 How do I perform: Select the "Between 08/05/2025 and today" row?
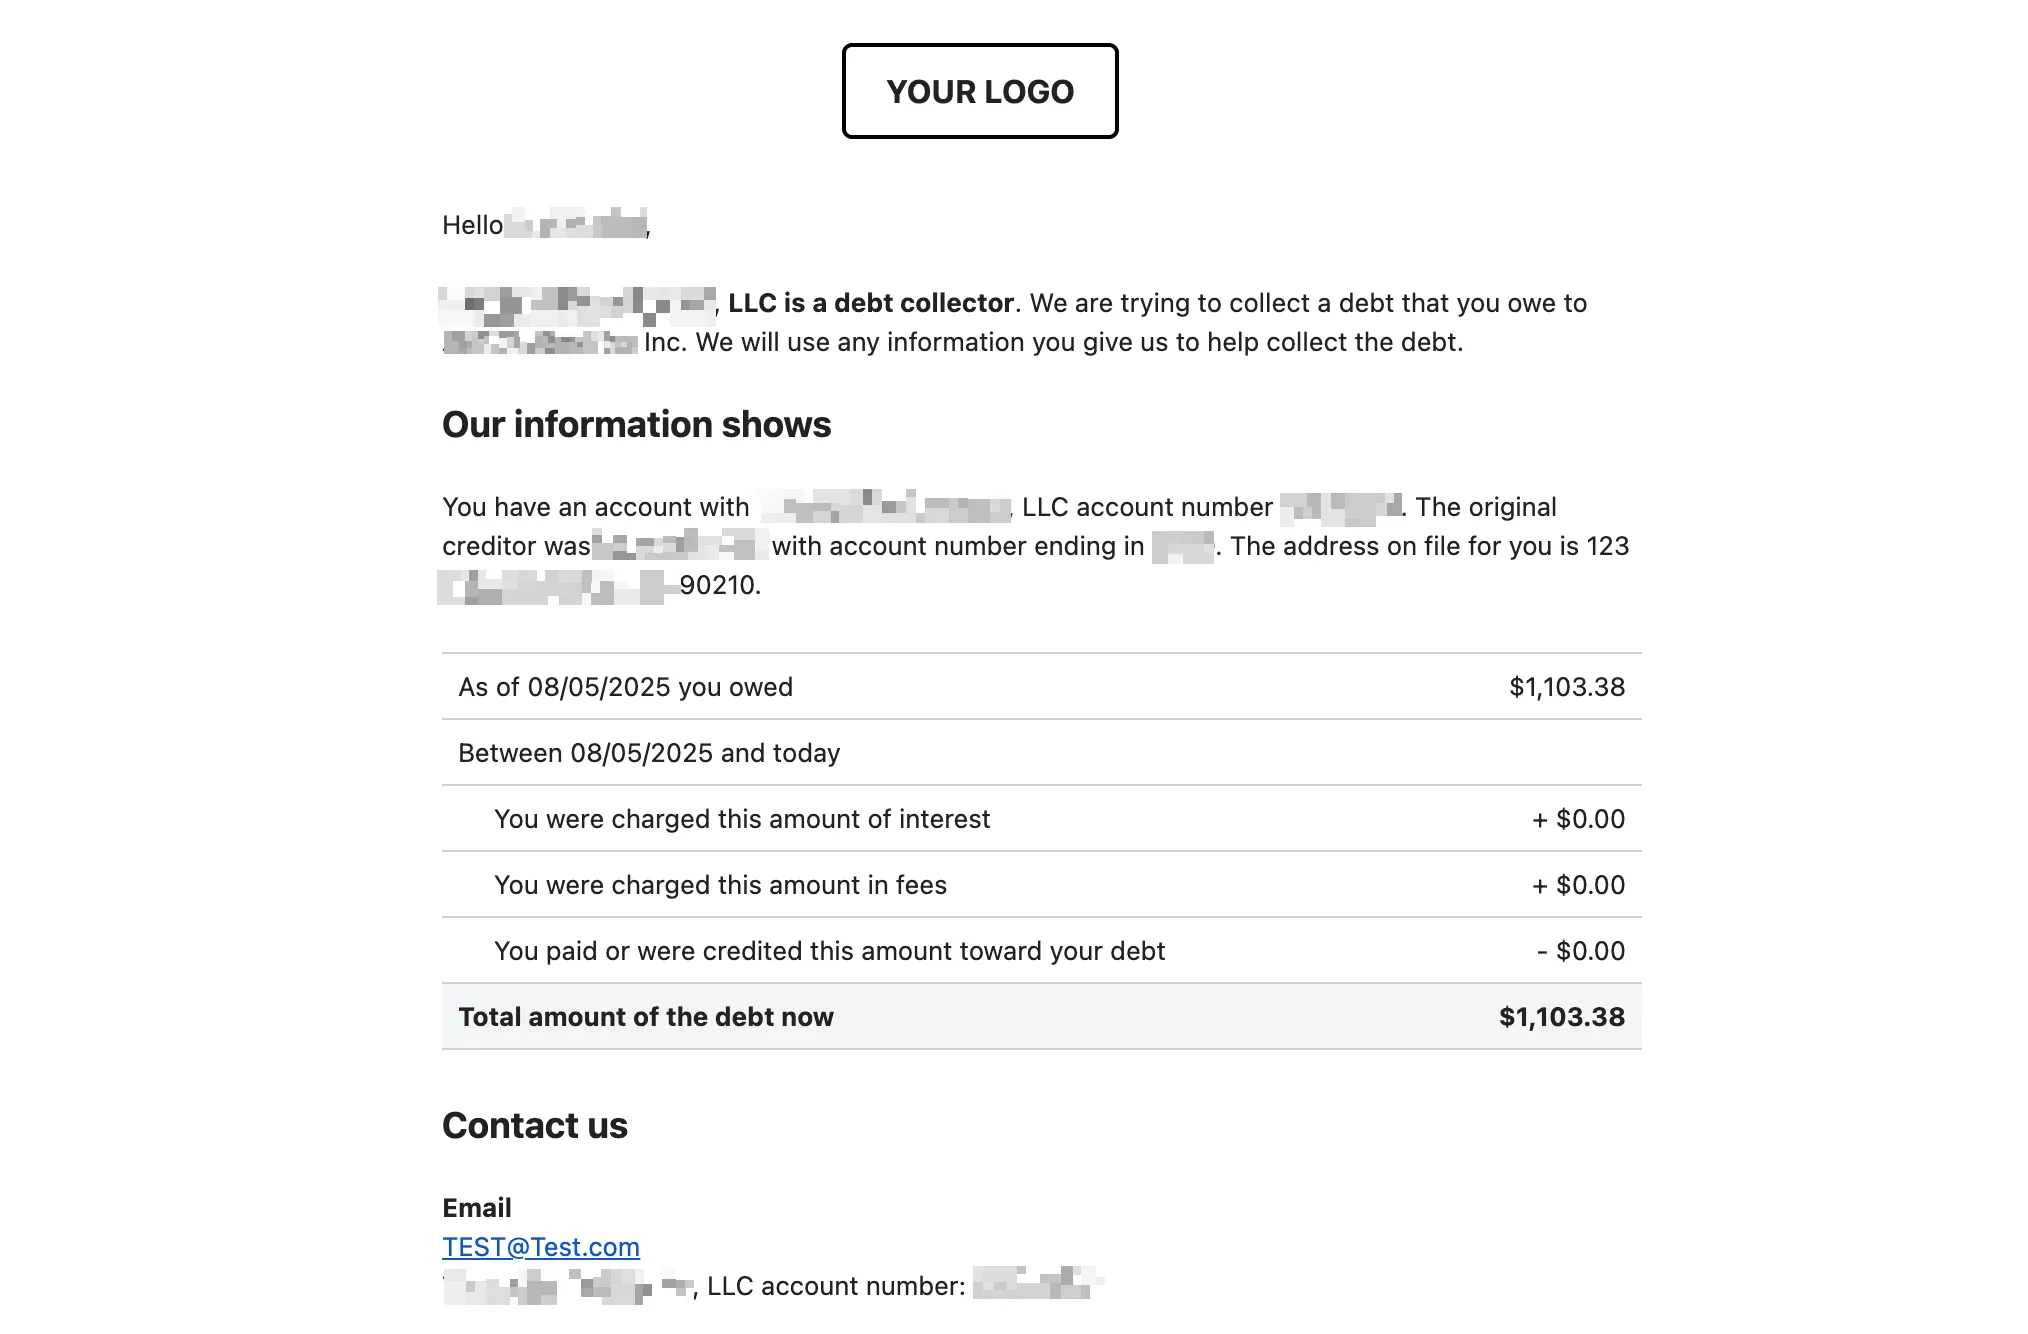click(x=1042, y=753)
